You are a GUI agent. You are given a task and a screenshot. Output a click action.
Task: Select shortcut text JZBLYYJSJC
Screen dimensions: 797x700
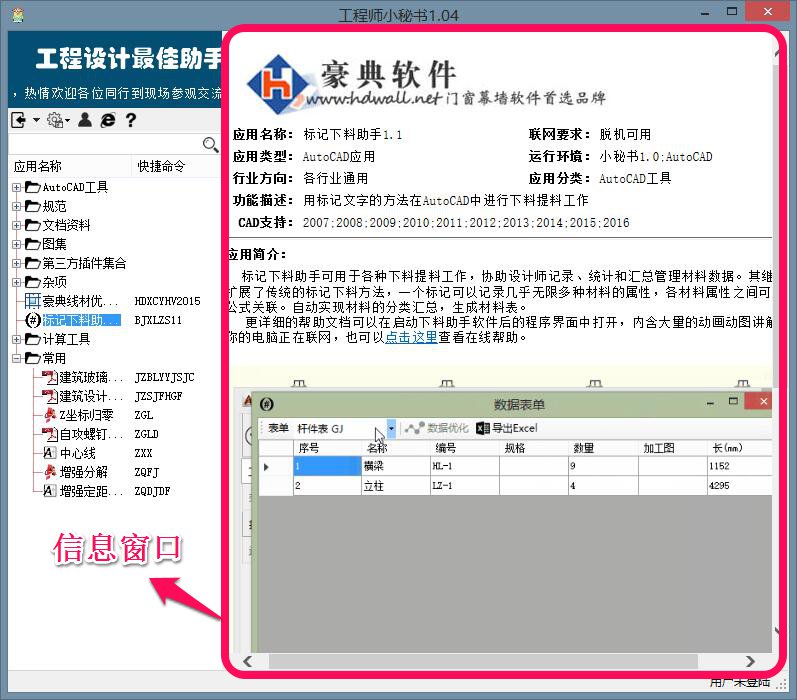click(164, 377)
